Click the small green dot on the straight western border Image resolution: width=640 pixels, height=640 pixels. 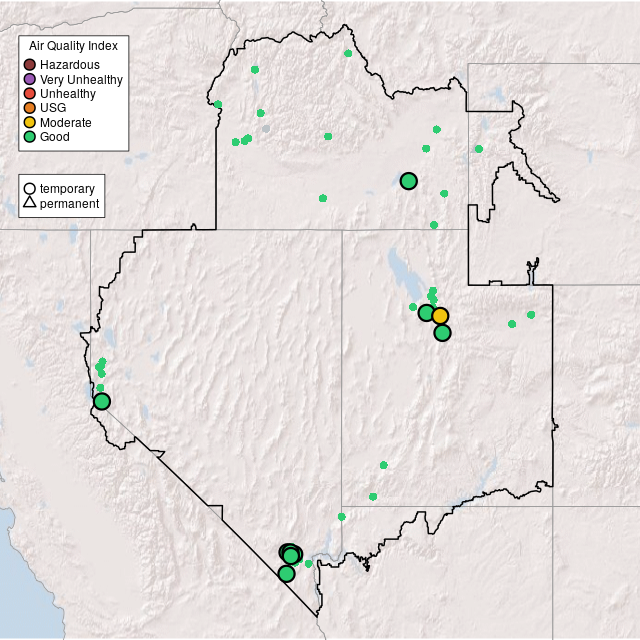click(218, 104)
